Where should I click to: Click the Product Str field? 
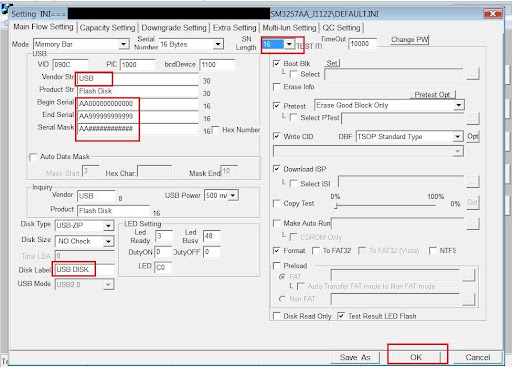(x=138, y=91)
